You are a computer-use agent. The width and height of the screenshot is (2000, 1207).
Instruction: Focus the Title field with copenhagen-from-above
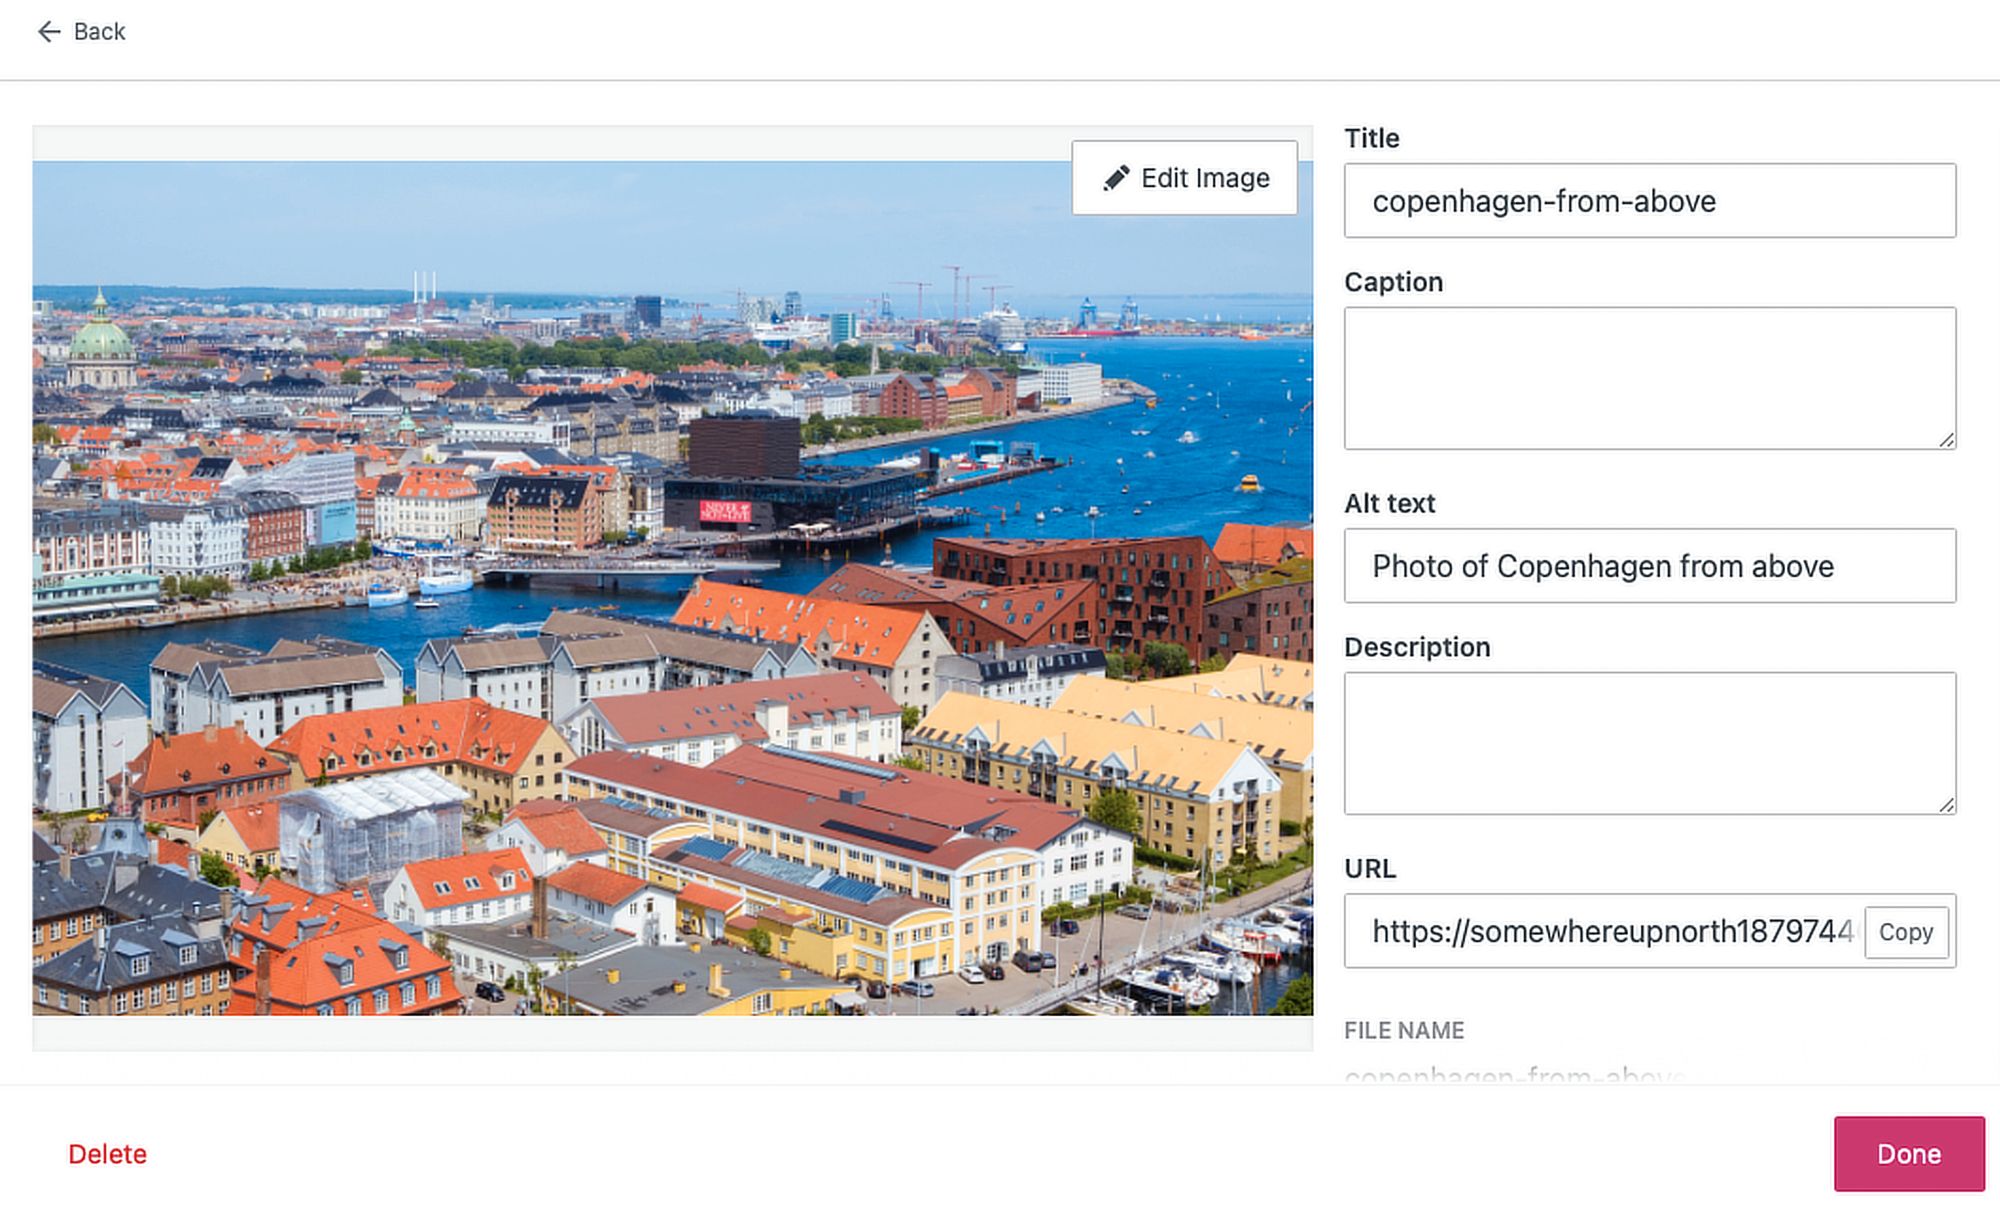[1648, 201]
